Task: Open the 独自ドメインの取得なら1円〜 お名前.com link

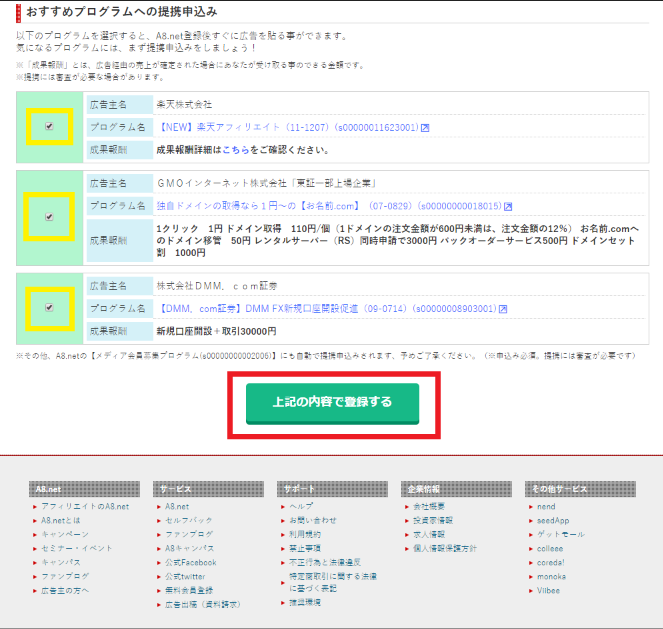Action: click(329, 206)
